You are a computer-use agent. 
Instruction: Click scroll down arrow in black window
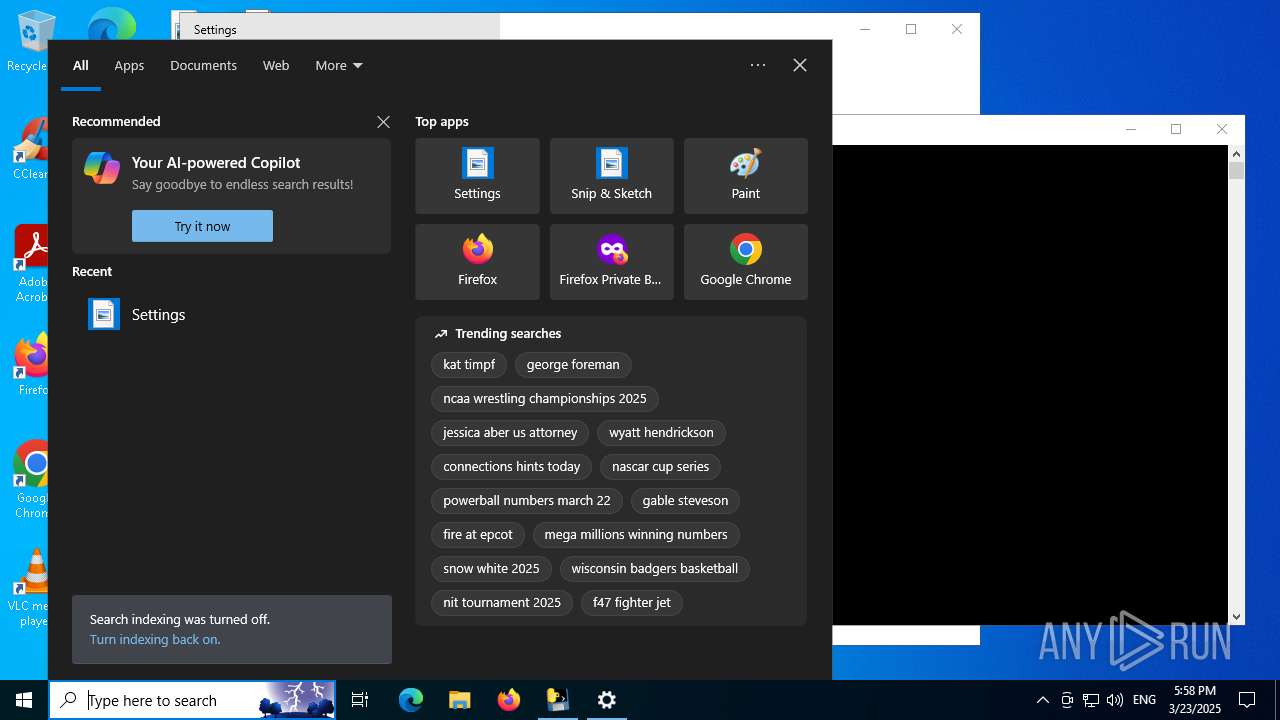(x=1237, y=617)
